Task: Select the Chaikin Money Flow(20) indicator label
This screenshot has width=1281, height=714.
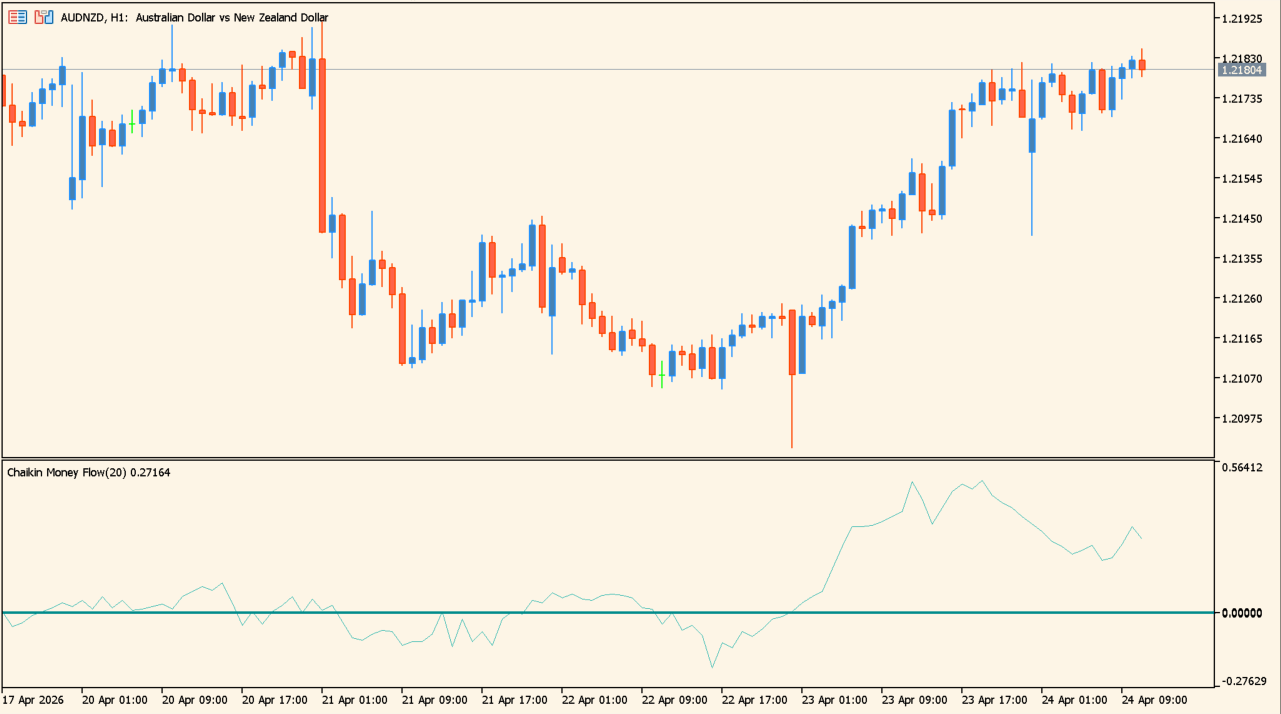Action: [88, 472]
